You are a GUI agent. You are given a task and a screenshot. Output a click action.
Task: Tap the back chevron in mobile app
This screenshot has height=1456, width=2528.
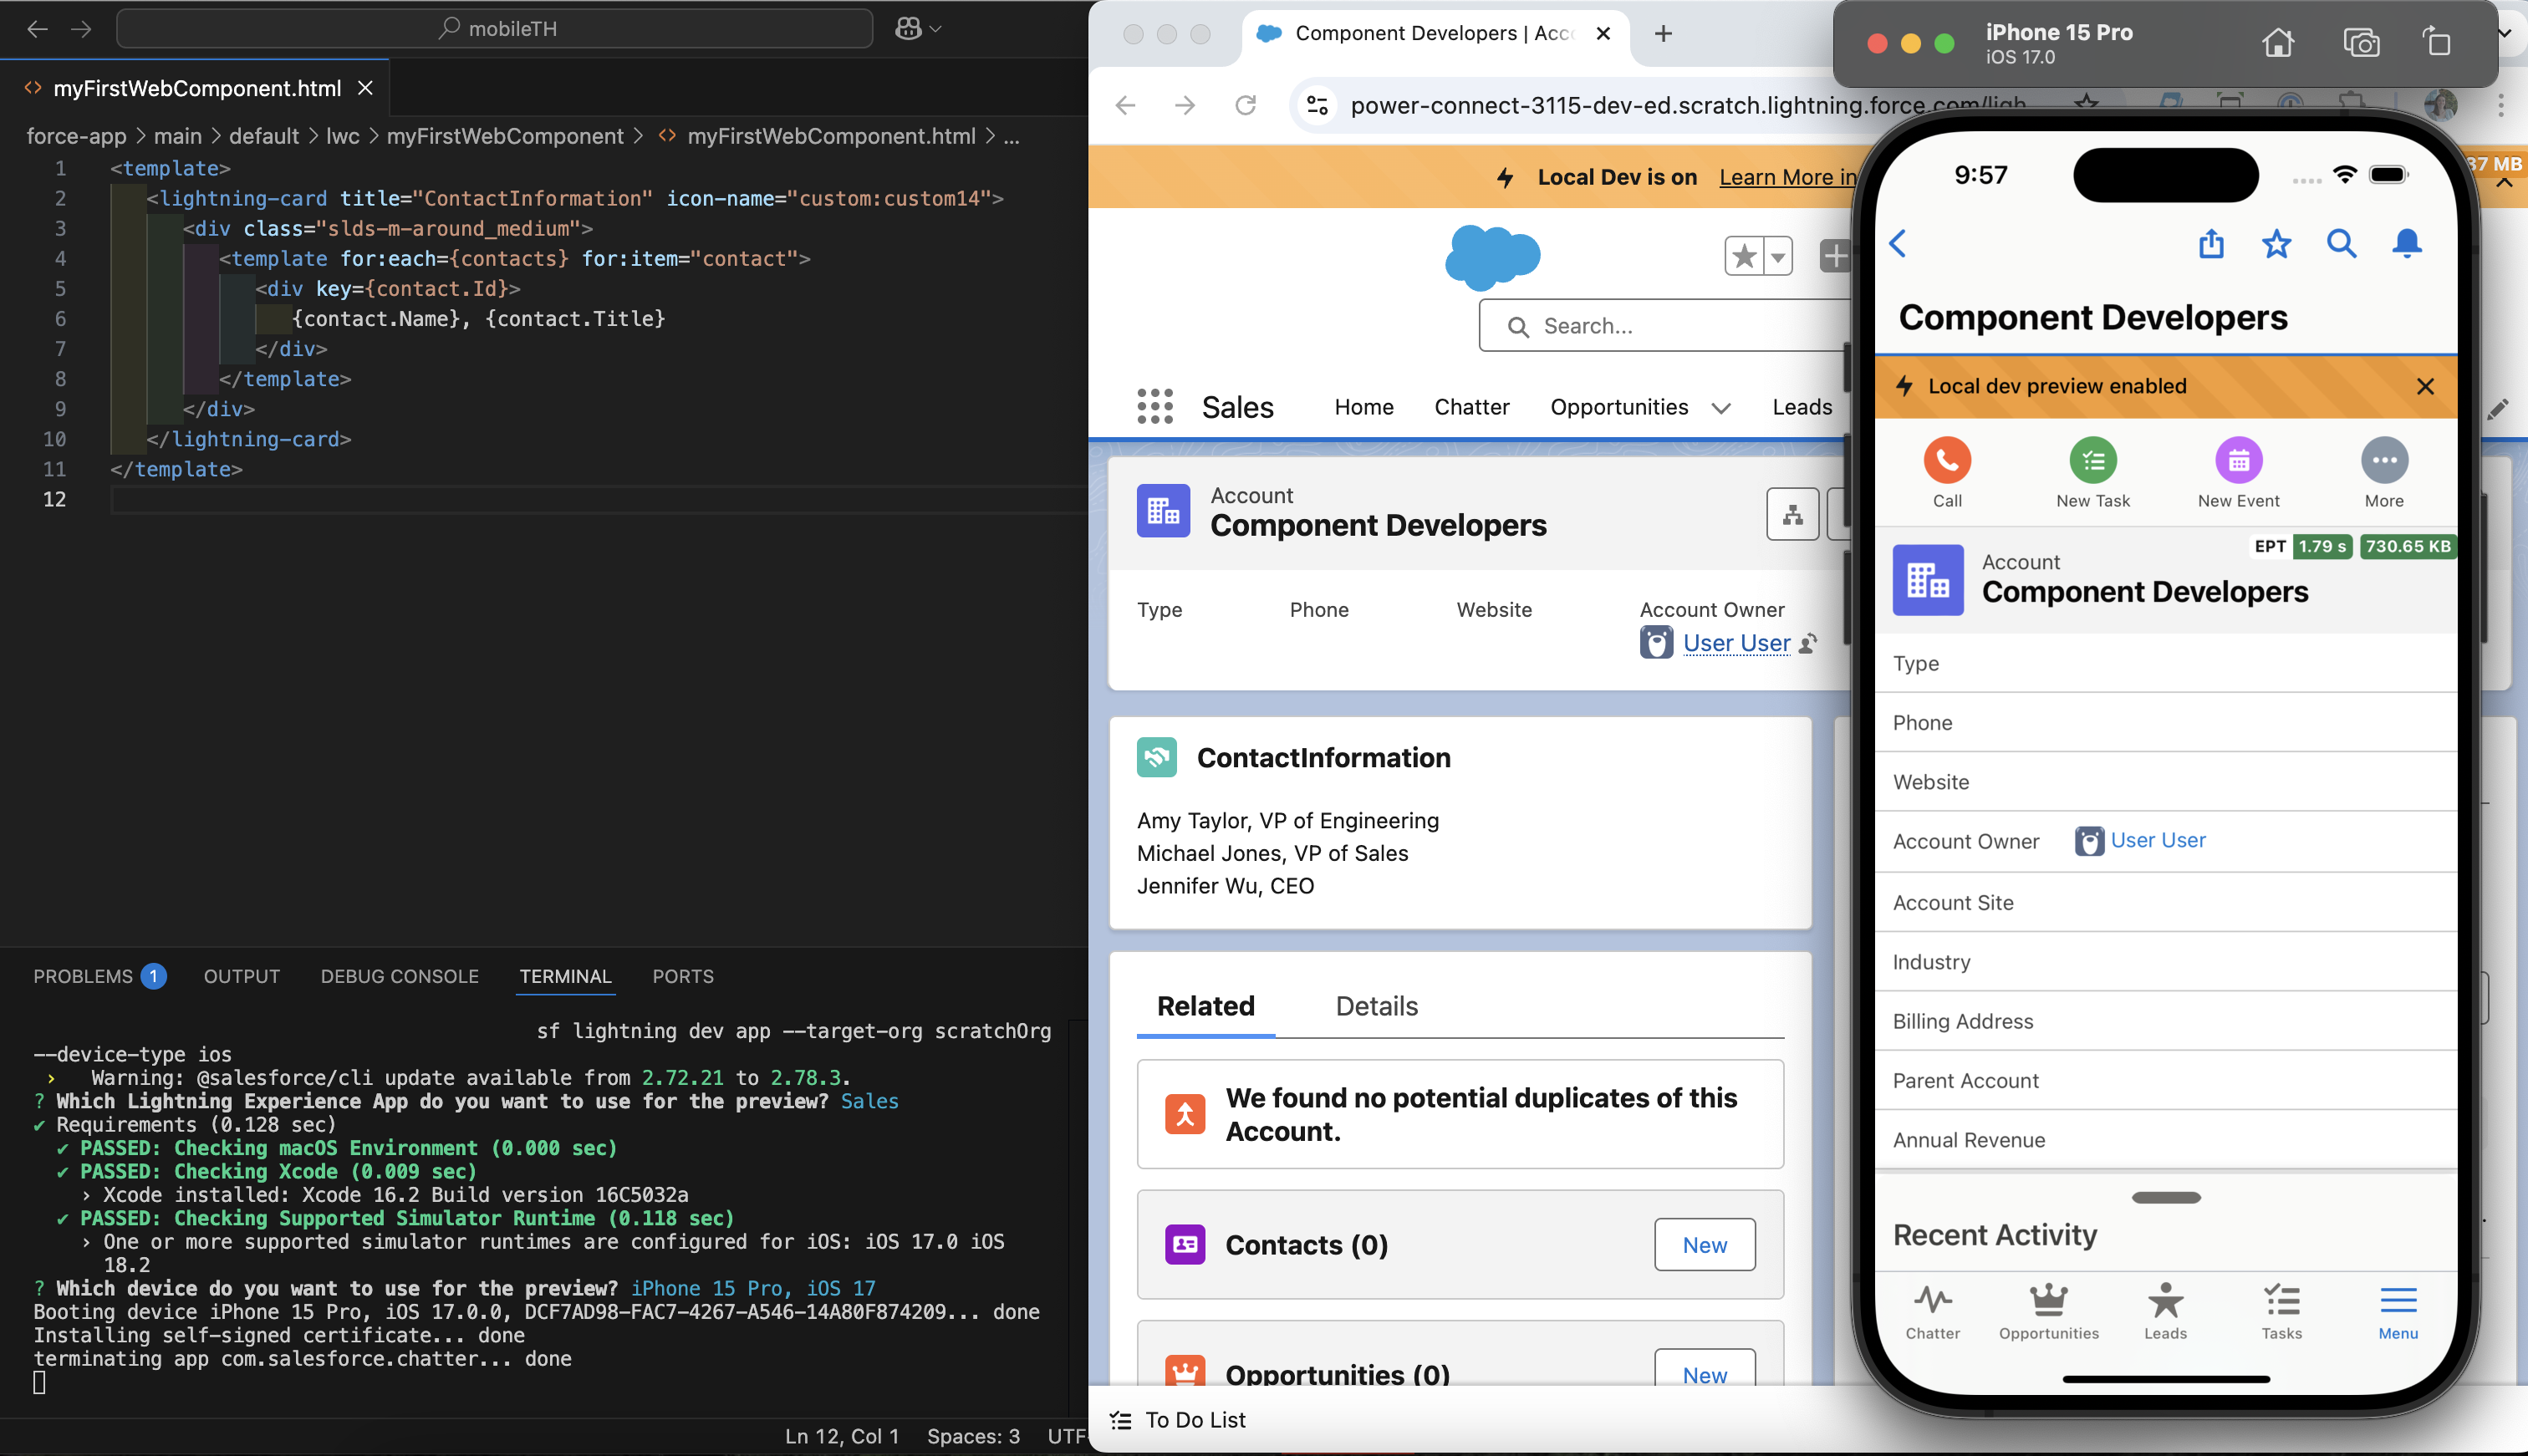(x=1898, y=243)
